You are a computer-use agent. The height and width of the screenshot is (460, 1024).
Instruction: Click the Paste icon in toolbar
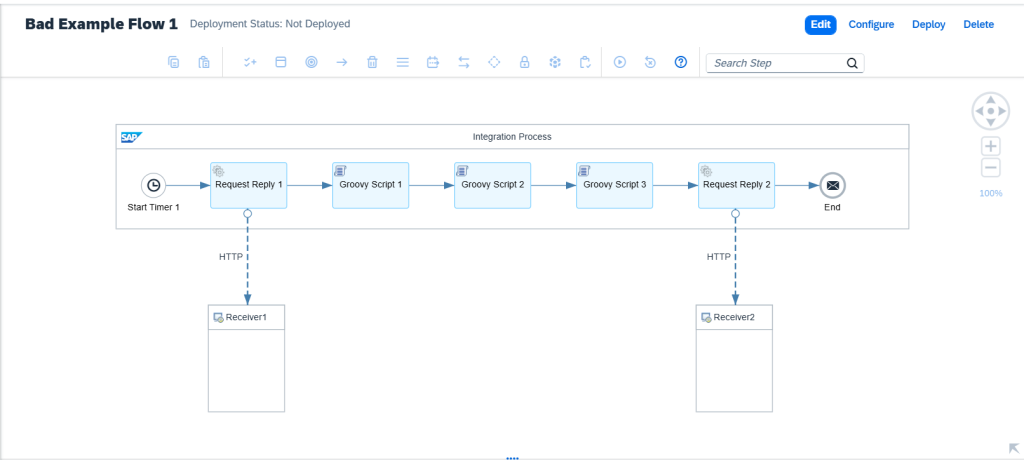pos(204,63)
